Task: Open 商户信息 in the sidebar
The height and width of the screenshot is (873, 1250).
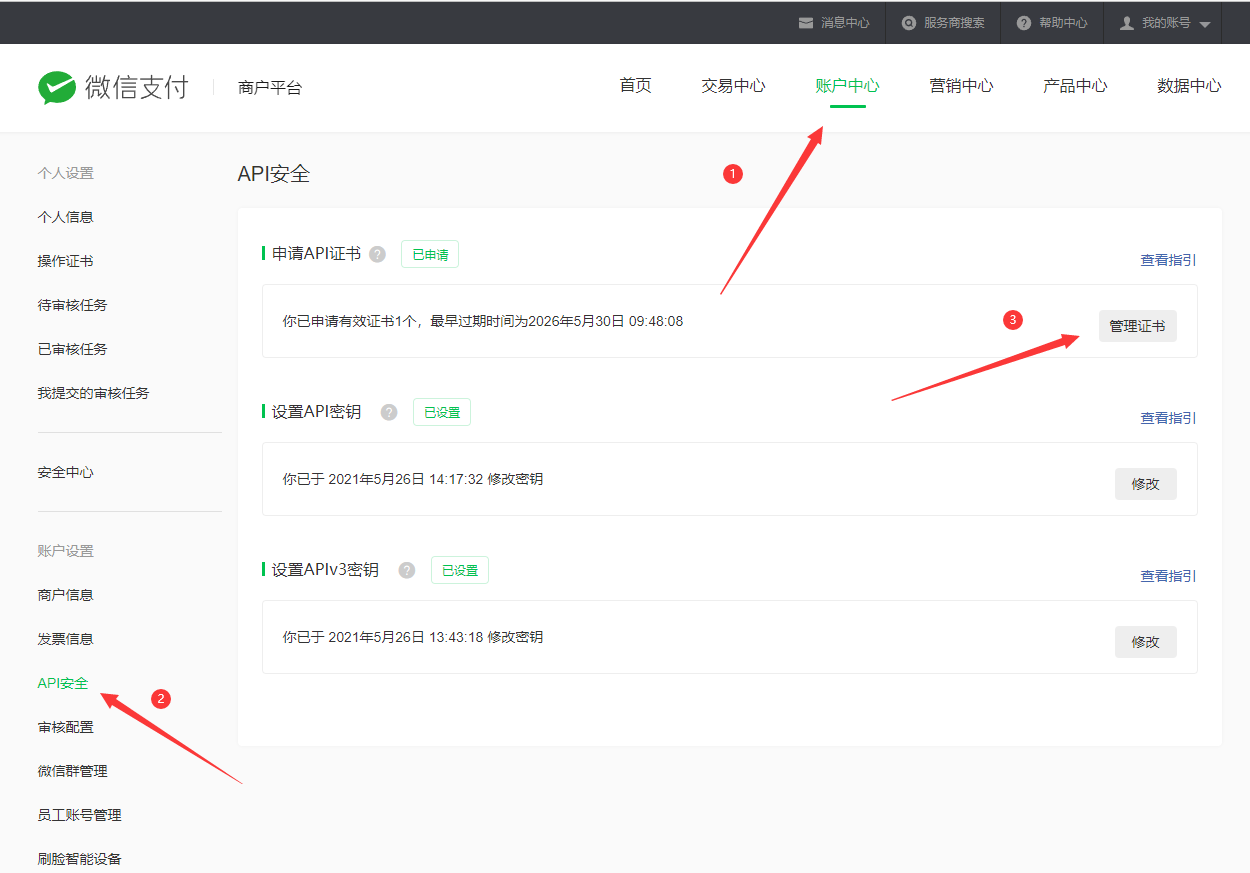Action: coord(65,595)
